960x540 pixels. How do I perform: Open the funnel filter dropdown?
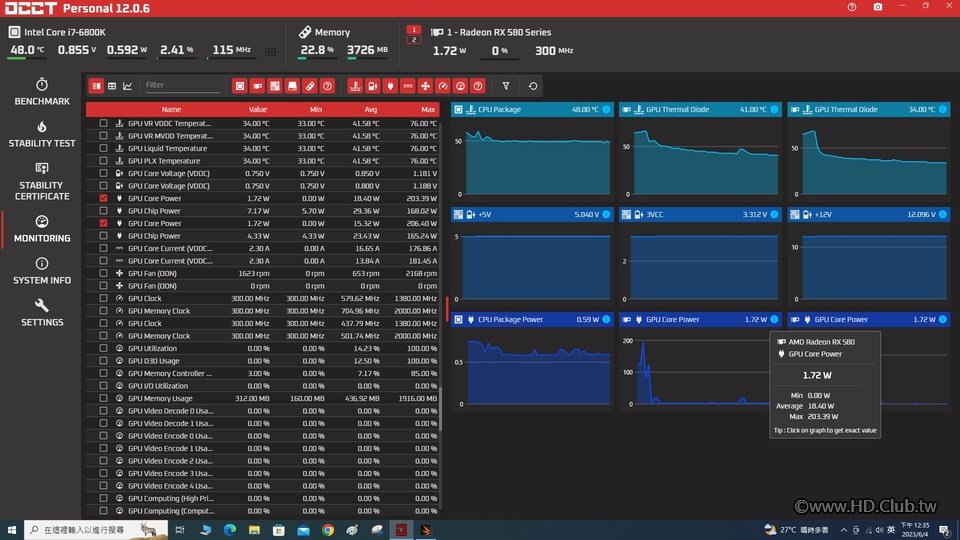506,86
